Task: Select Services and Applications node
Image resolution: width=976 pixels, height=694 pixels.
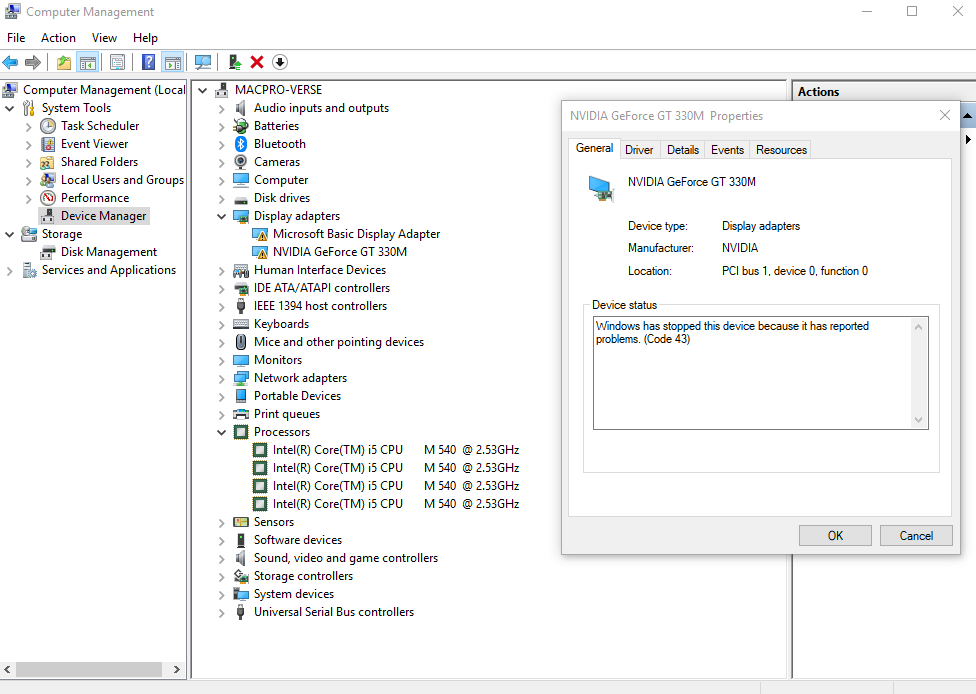Action: tap(108, 270)
